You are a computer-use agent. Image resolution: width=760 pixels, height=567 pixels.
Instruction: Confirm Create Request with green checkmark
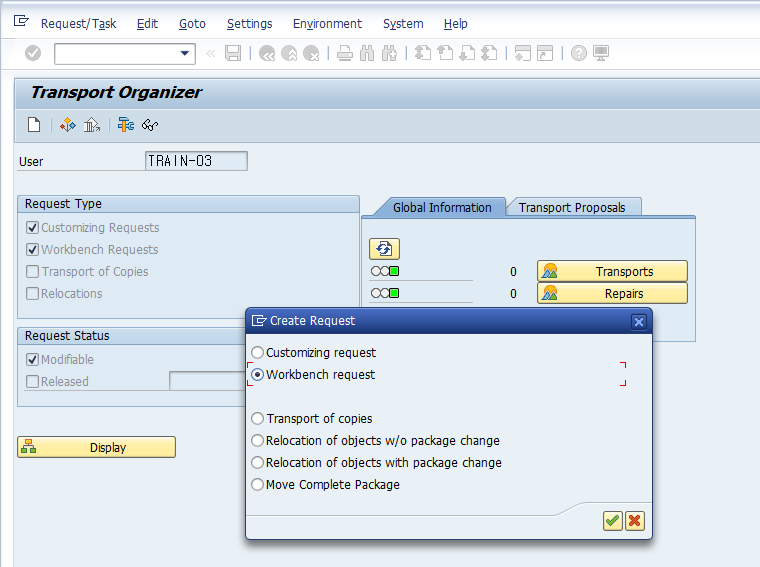[613, 521]
